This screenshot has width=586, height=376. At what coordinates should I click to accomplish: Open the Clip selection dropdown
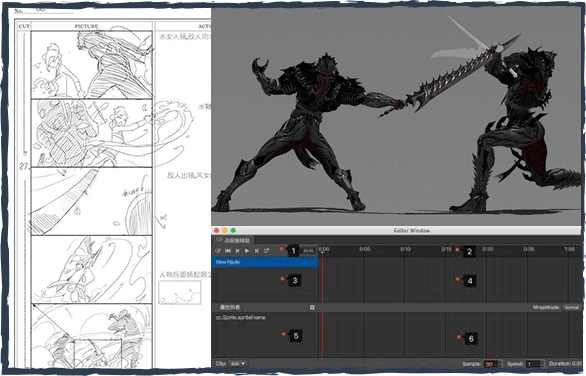(x=237, y=363)
